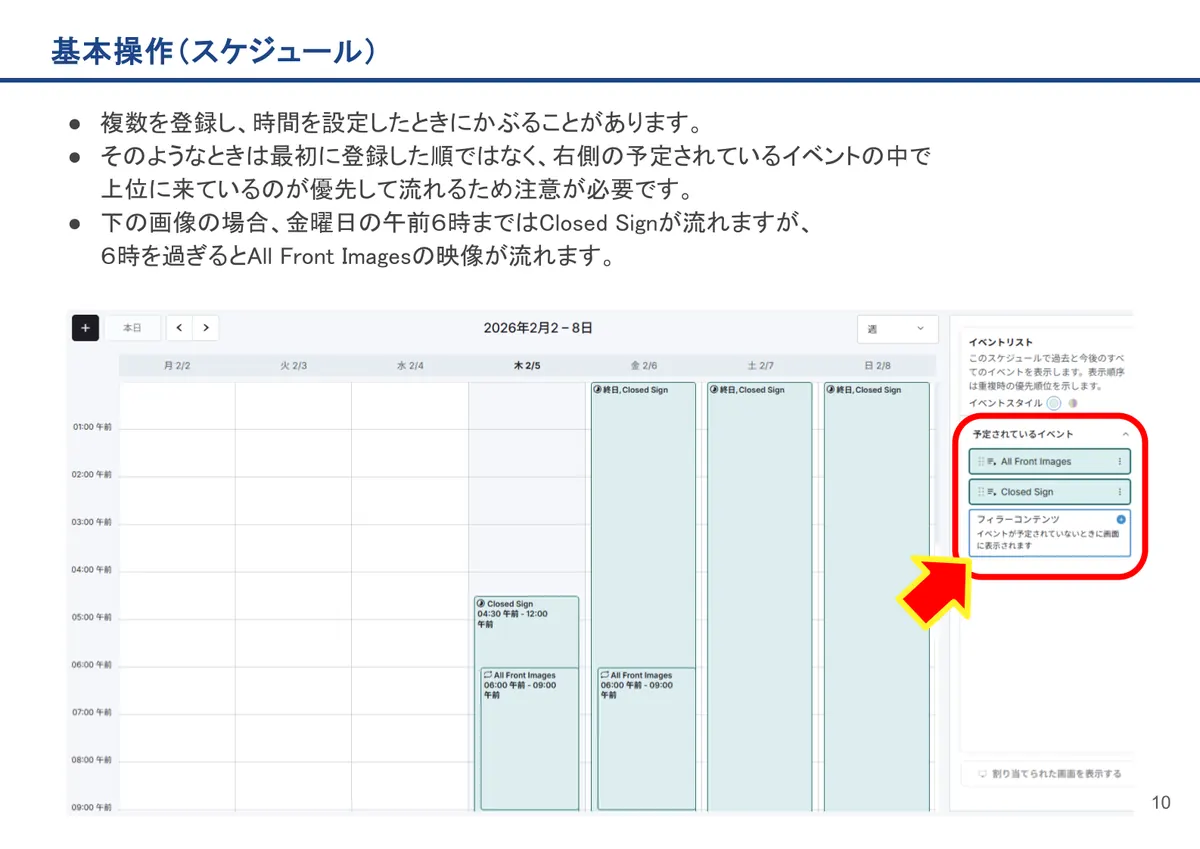Select the 火 2/3 column header
Viewport: 1200px width, 849px height.
click(293, 366)
